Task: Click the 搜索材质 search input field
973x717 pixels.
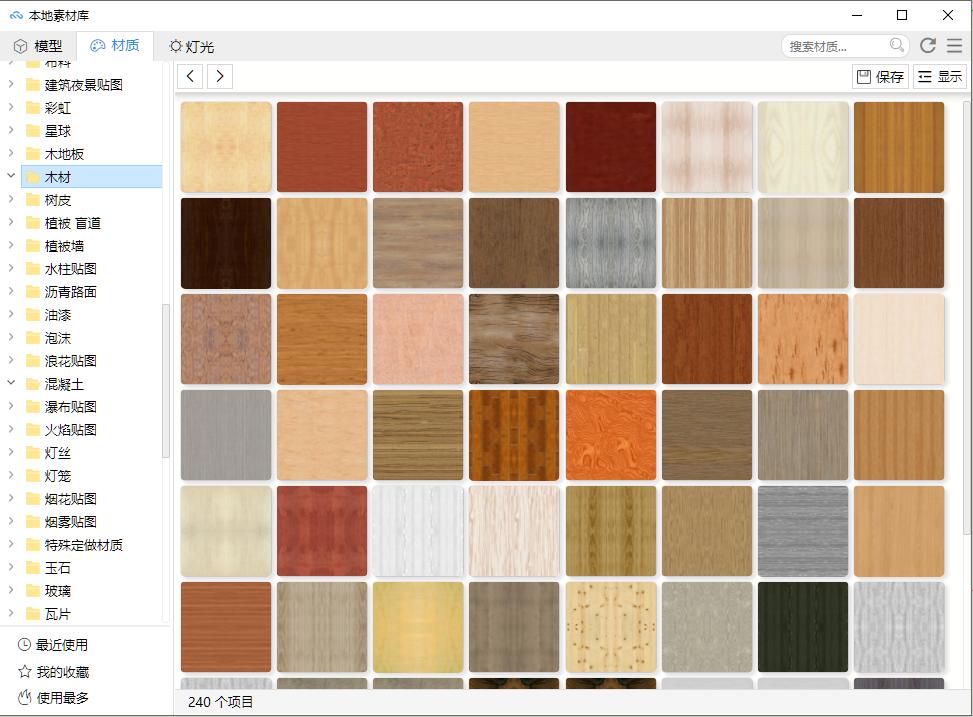Action: [x=834, y=46]
